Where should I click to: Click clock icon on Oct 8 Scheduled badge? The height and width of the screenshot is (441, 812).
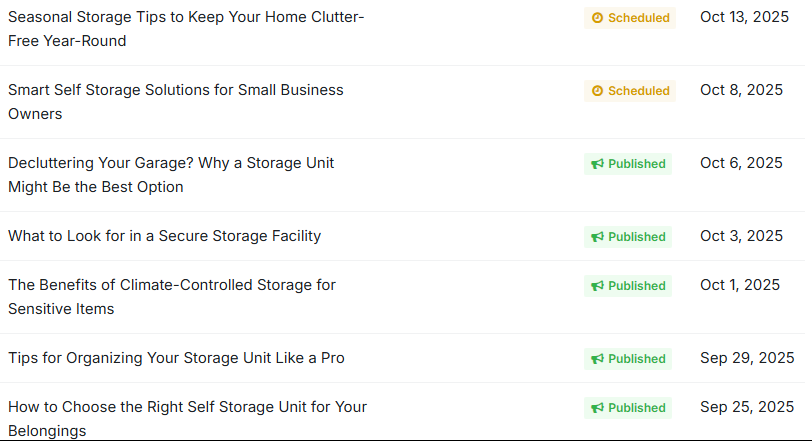point(598,91)
